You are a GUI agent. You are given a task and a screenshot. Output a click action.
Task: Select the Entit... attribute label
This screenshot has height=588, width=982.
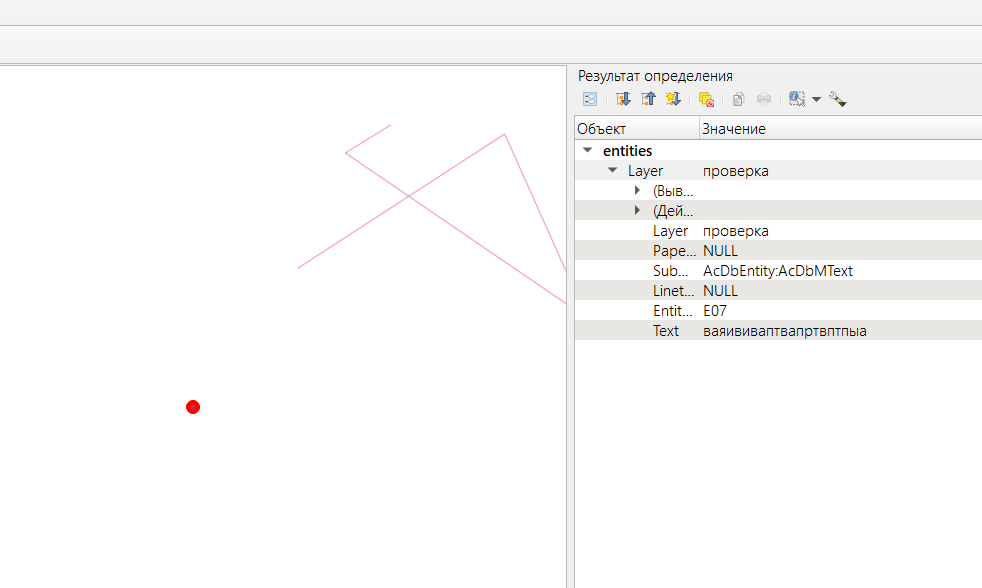(x=673, y=311)
